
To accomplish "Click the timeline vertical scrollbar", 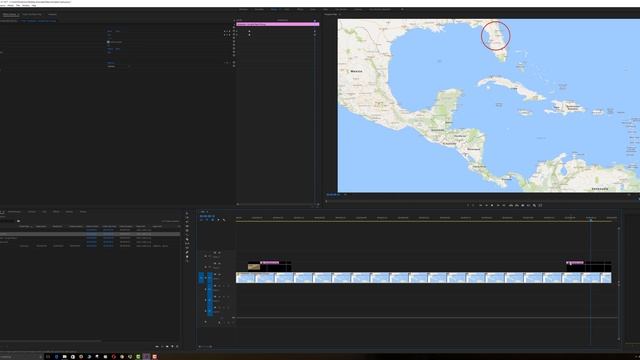I will pos(619,255).
